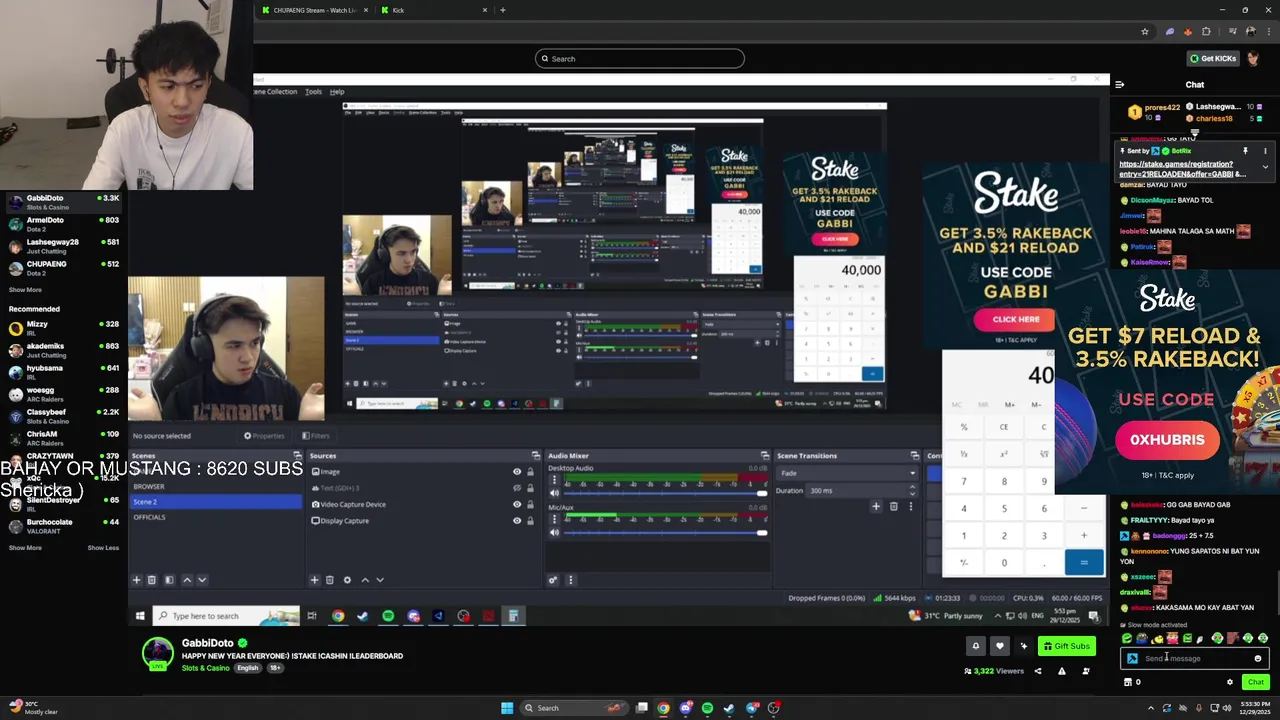Unpin the pinned BotRix message
1280x720 pixels.
[1245, 151]
